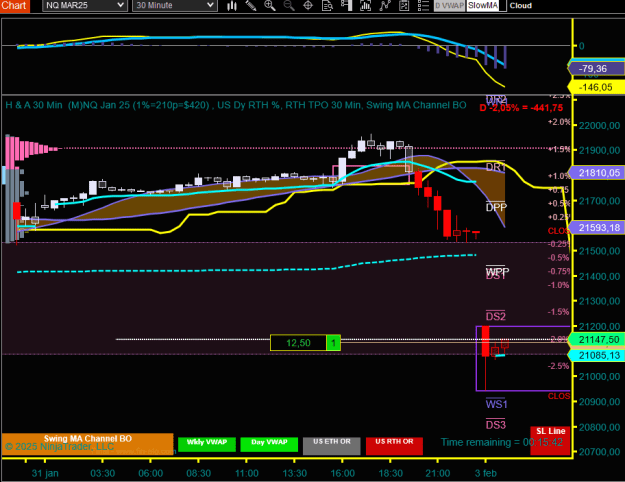Toggle the Swing MA Channel BO button
The height and width of the screenshot is (482, 625).
pos(88,444)
